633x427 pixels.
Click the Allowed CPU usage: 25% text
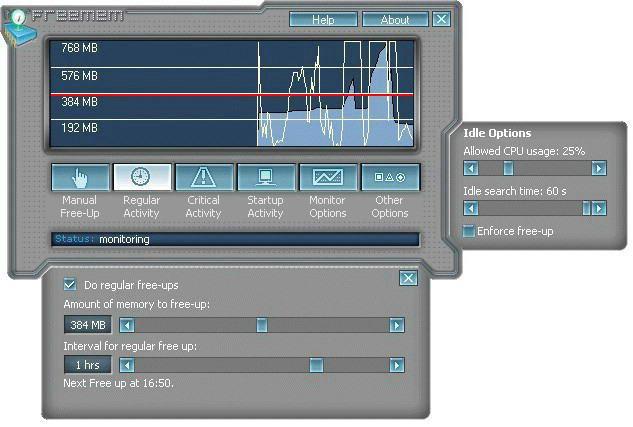point(524,151)
